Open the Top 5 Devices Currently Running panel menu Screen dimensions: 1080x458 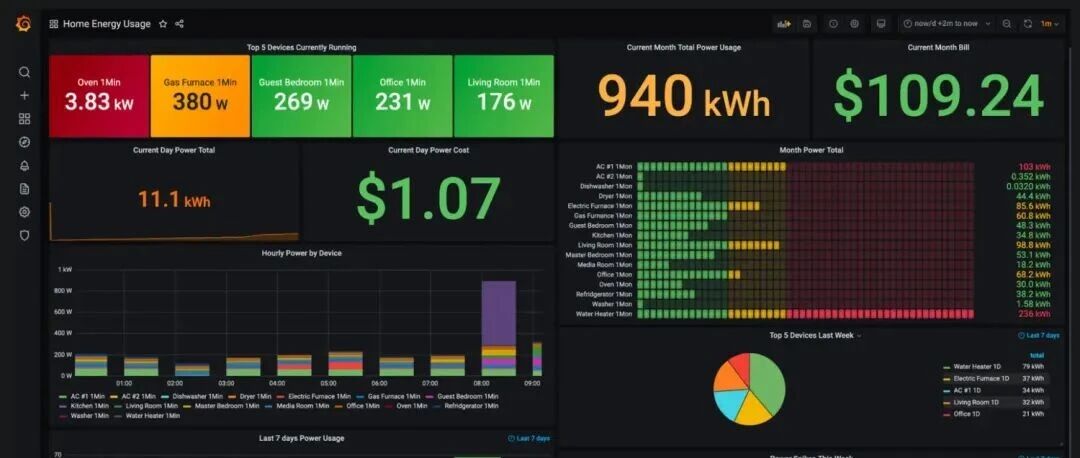pos(302,48)
